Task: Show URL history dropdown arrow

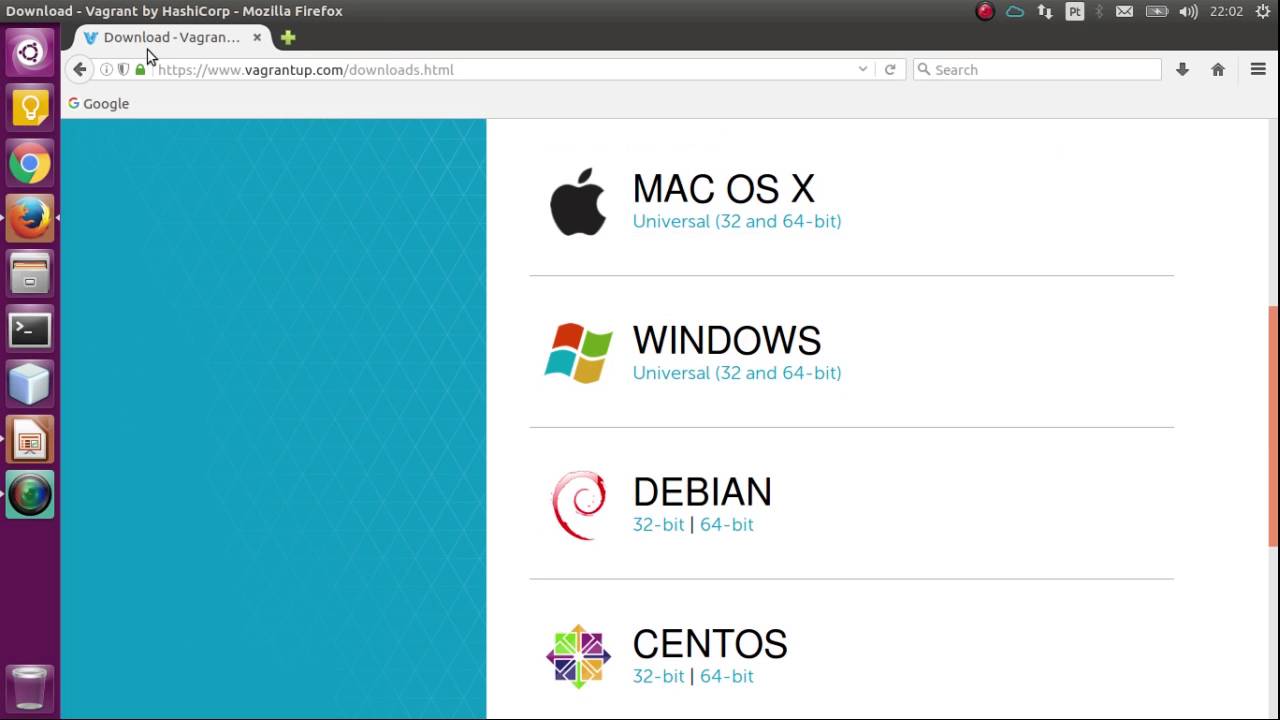Action: pos(862,70)
